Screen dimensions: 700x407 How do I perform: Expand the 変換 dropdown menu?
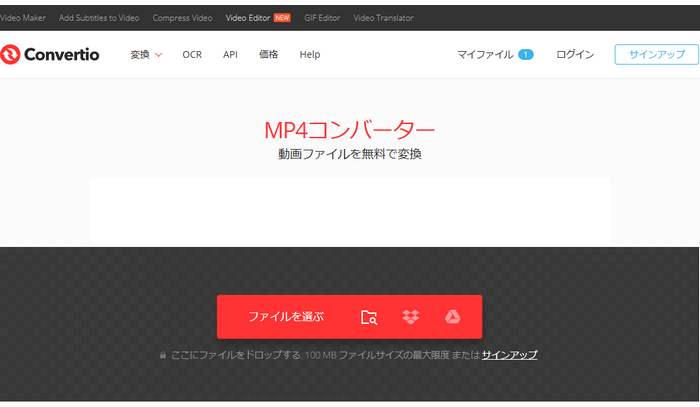pos(145,55)
